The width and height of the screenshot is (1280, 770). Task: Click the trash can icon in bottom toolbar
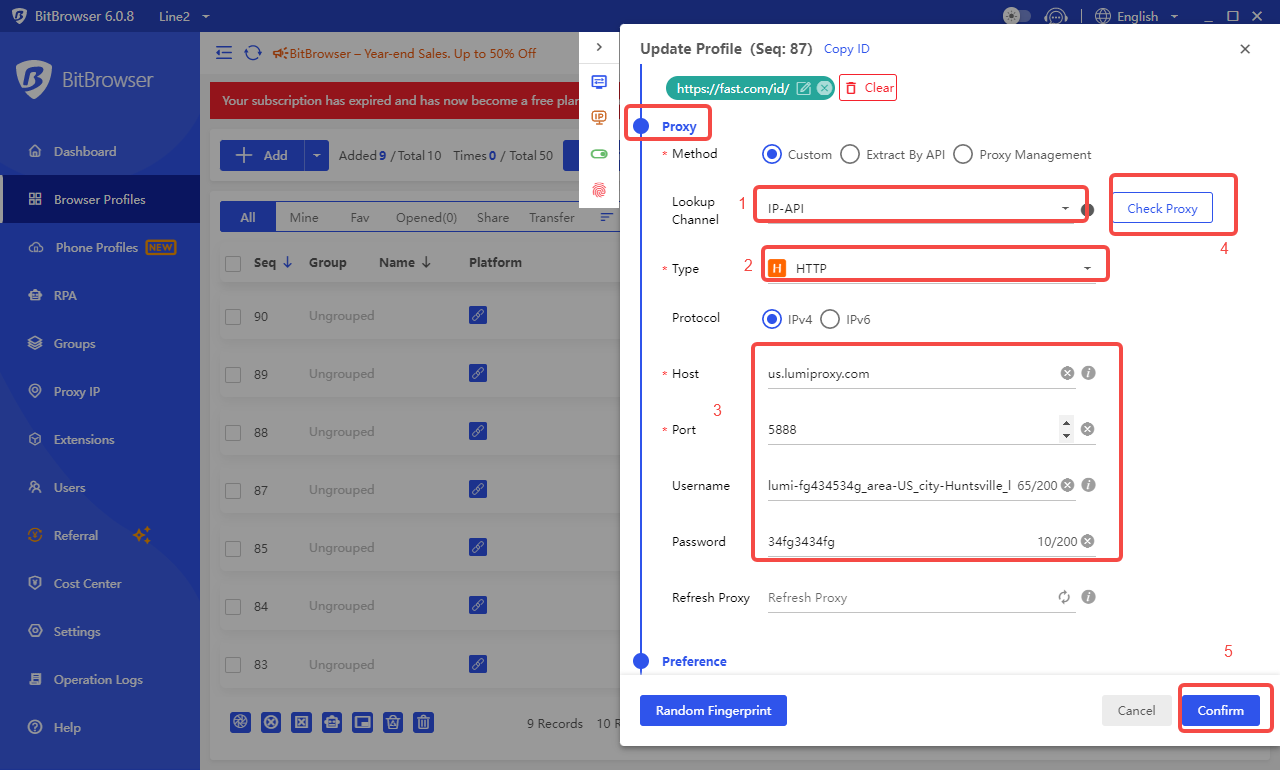[x=424, y=722]
